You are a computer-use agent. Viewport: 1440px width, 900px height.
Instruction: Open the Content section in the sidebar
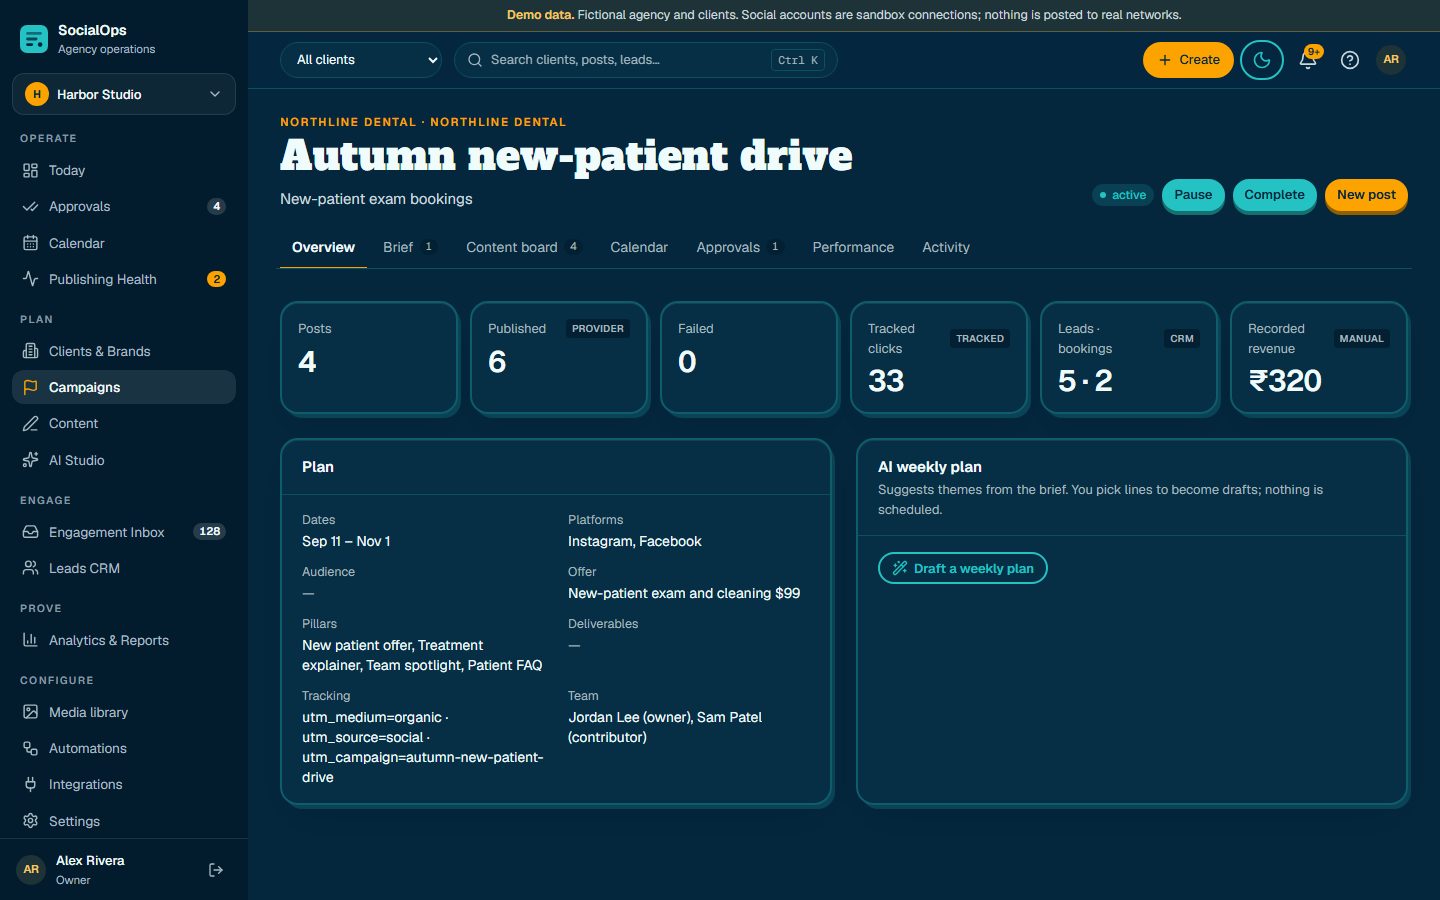[124, 424]
